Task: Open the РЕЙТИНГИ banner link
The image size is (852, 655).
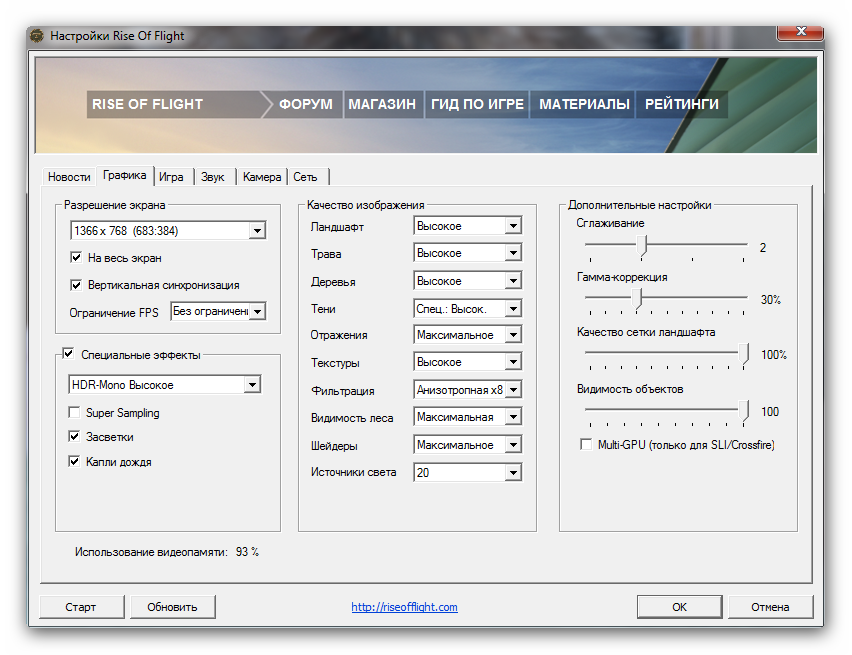Action: tap(682, 104)
